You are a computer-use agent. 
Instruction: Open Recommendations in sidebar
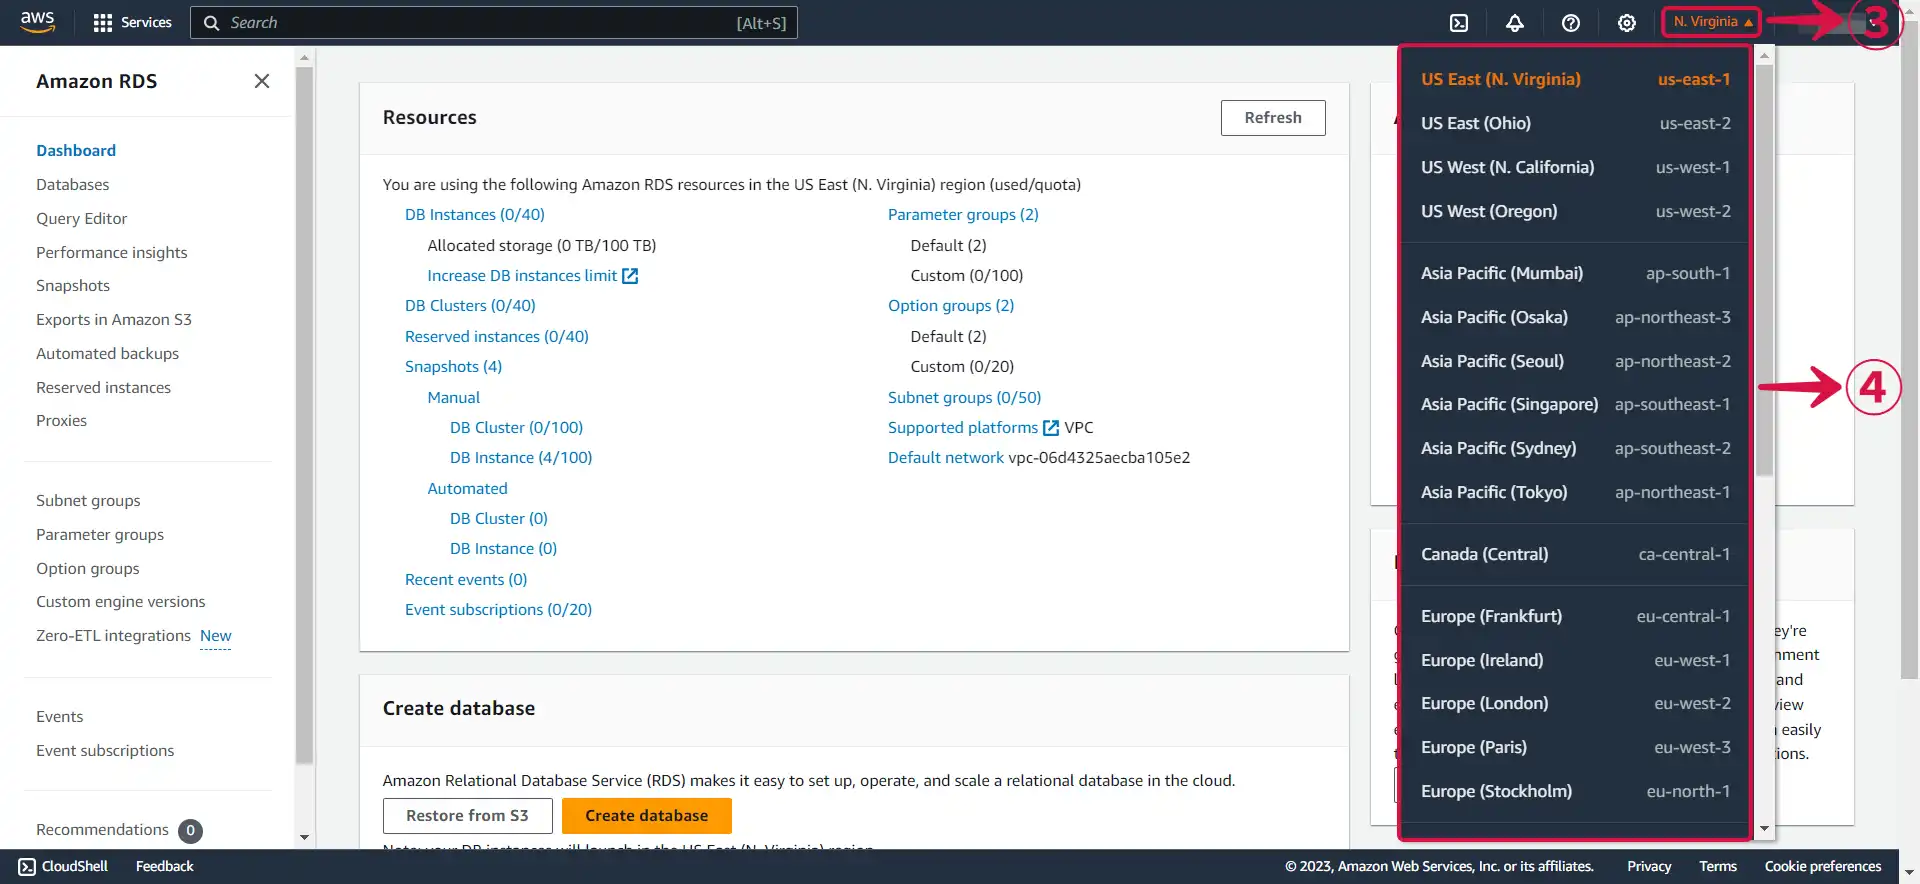pos(102,830)
